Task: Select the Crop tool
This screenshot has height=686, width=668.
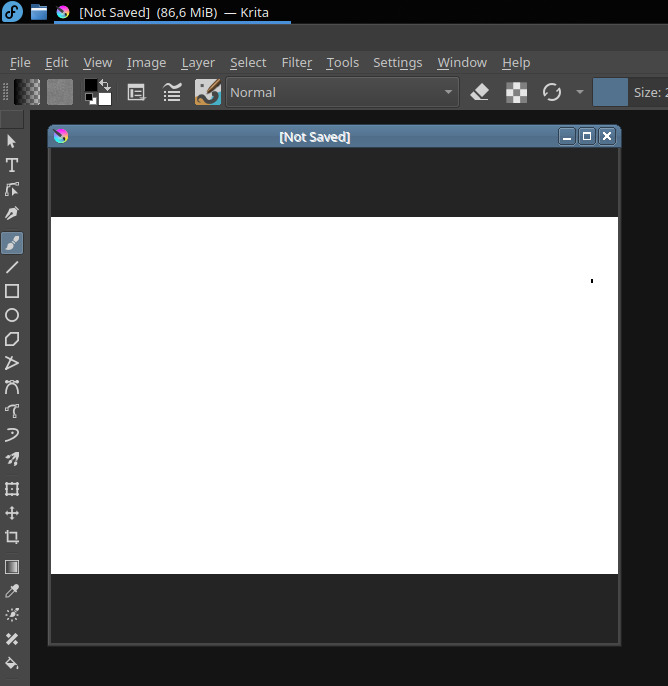Action: point(12,537)
